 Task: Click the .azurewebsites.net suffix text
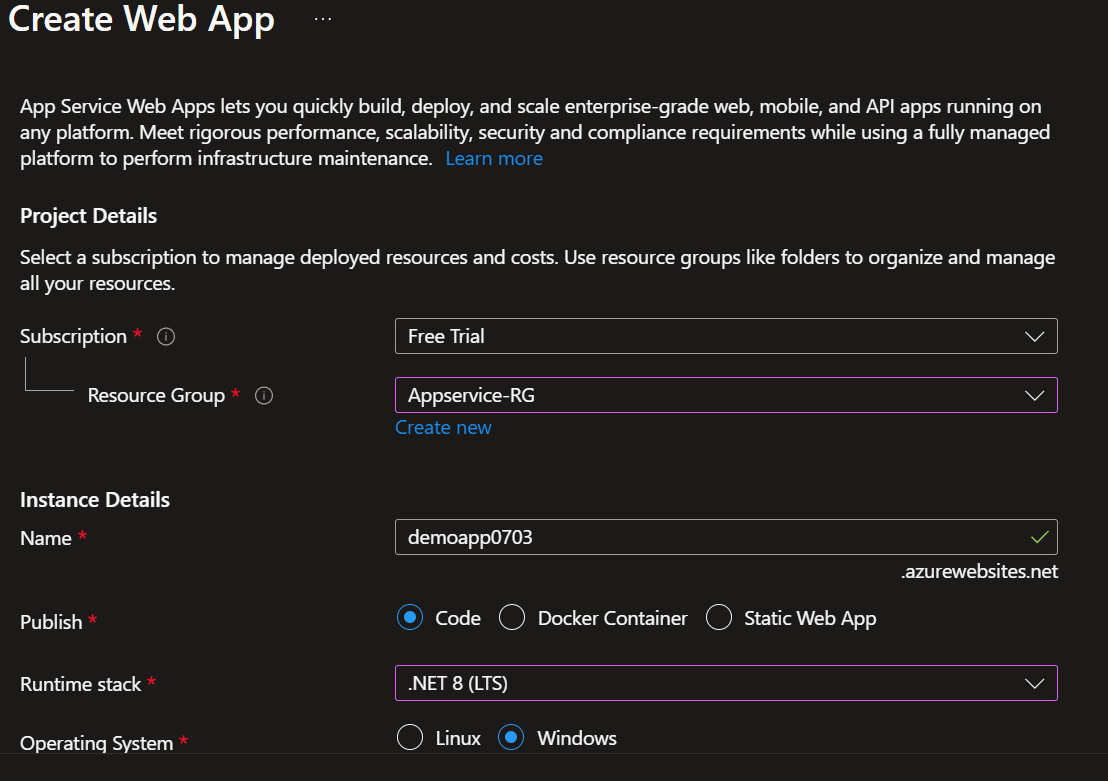click(x=979, y=572)
